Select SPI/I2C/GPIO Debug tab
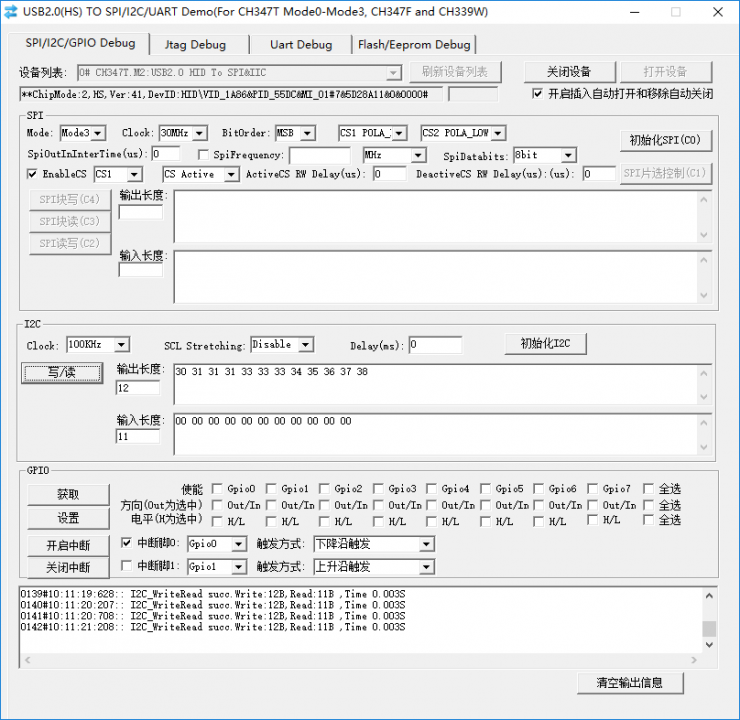The image size is (740, 720). 80,43
